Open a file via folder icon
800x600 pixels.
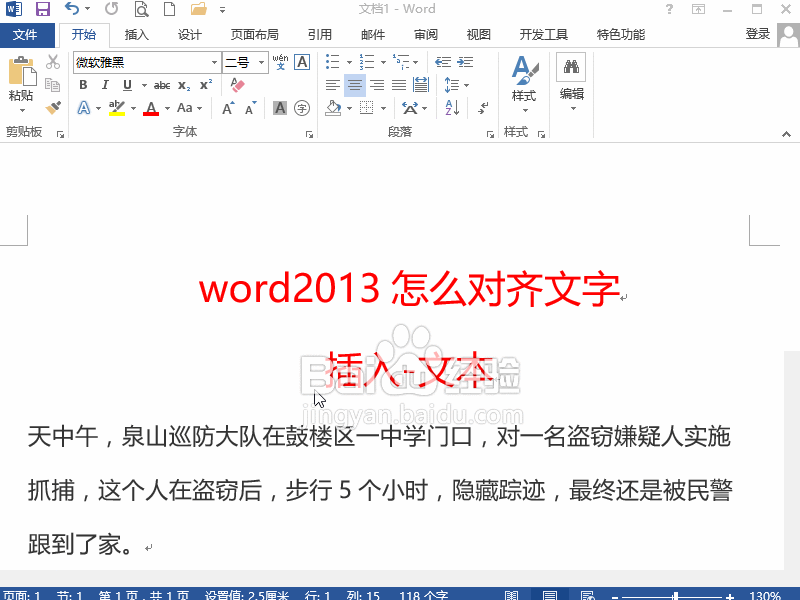coord(198,9)
